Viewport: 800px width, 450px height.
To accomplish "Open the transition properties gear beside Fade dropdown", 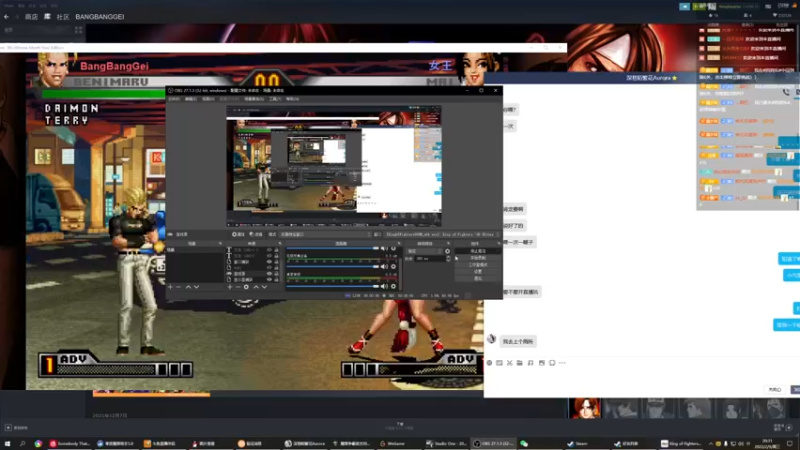I will coord(447,251).
